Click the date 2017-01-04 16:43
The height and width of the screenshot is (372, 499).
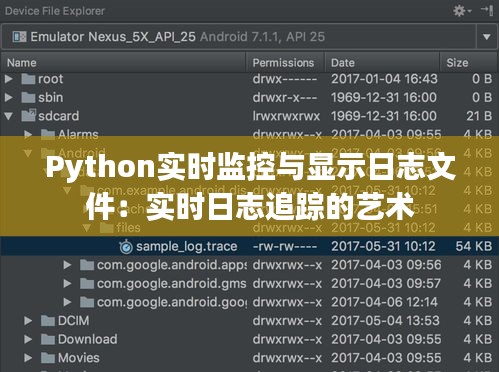384,79
